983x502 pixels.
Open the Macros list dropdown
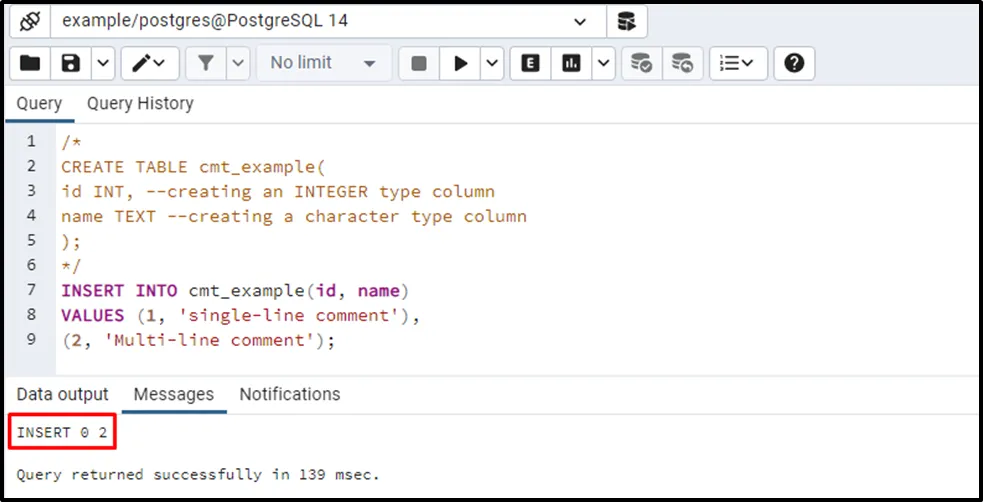pyautogui.click(x=738, y=63)
